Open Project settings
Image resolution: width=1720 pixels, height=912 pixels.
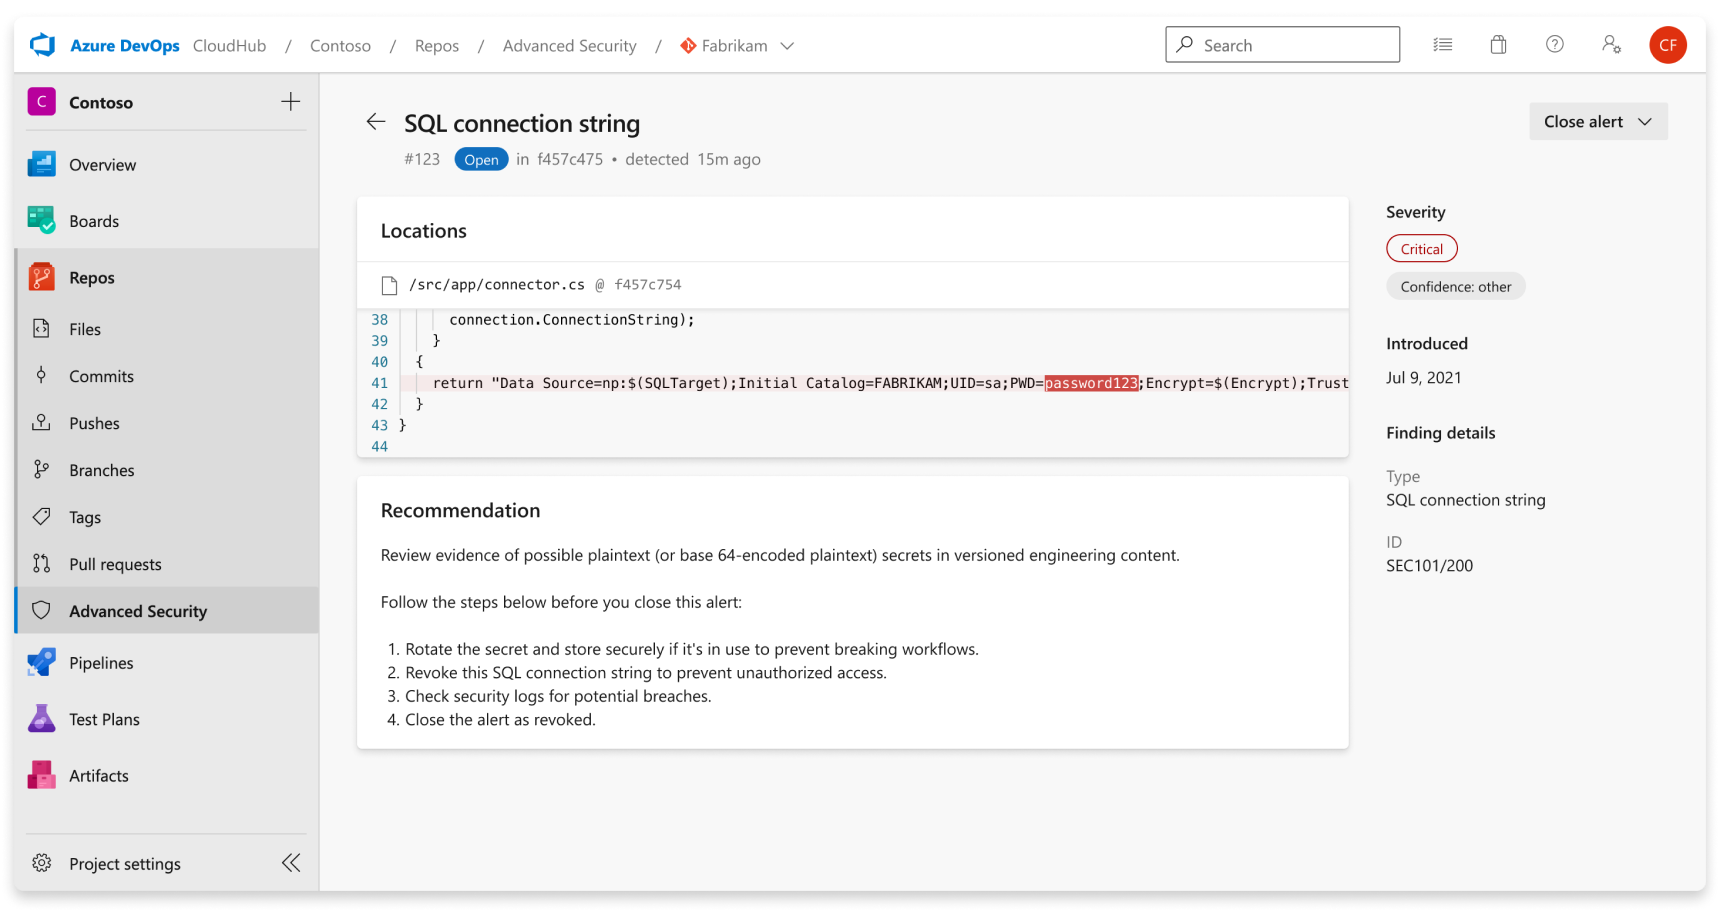[124, 863]
